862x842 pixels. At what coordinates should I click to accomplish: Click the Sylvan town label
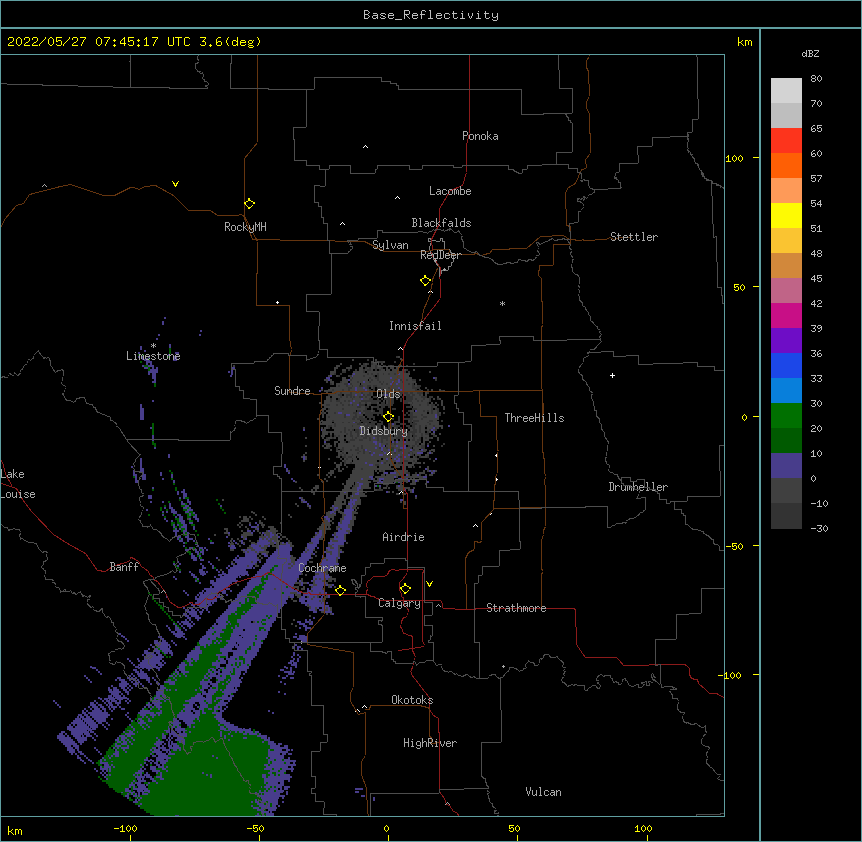(x=390, y=245)
